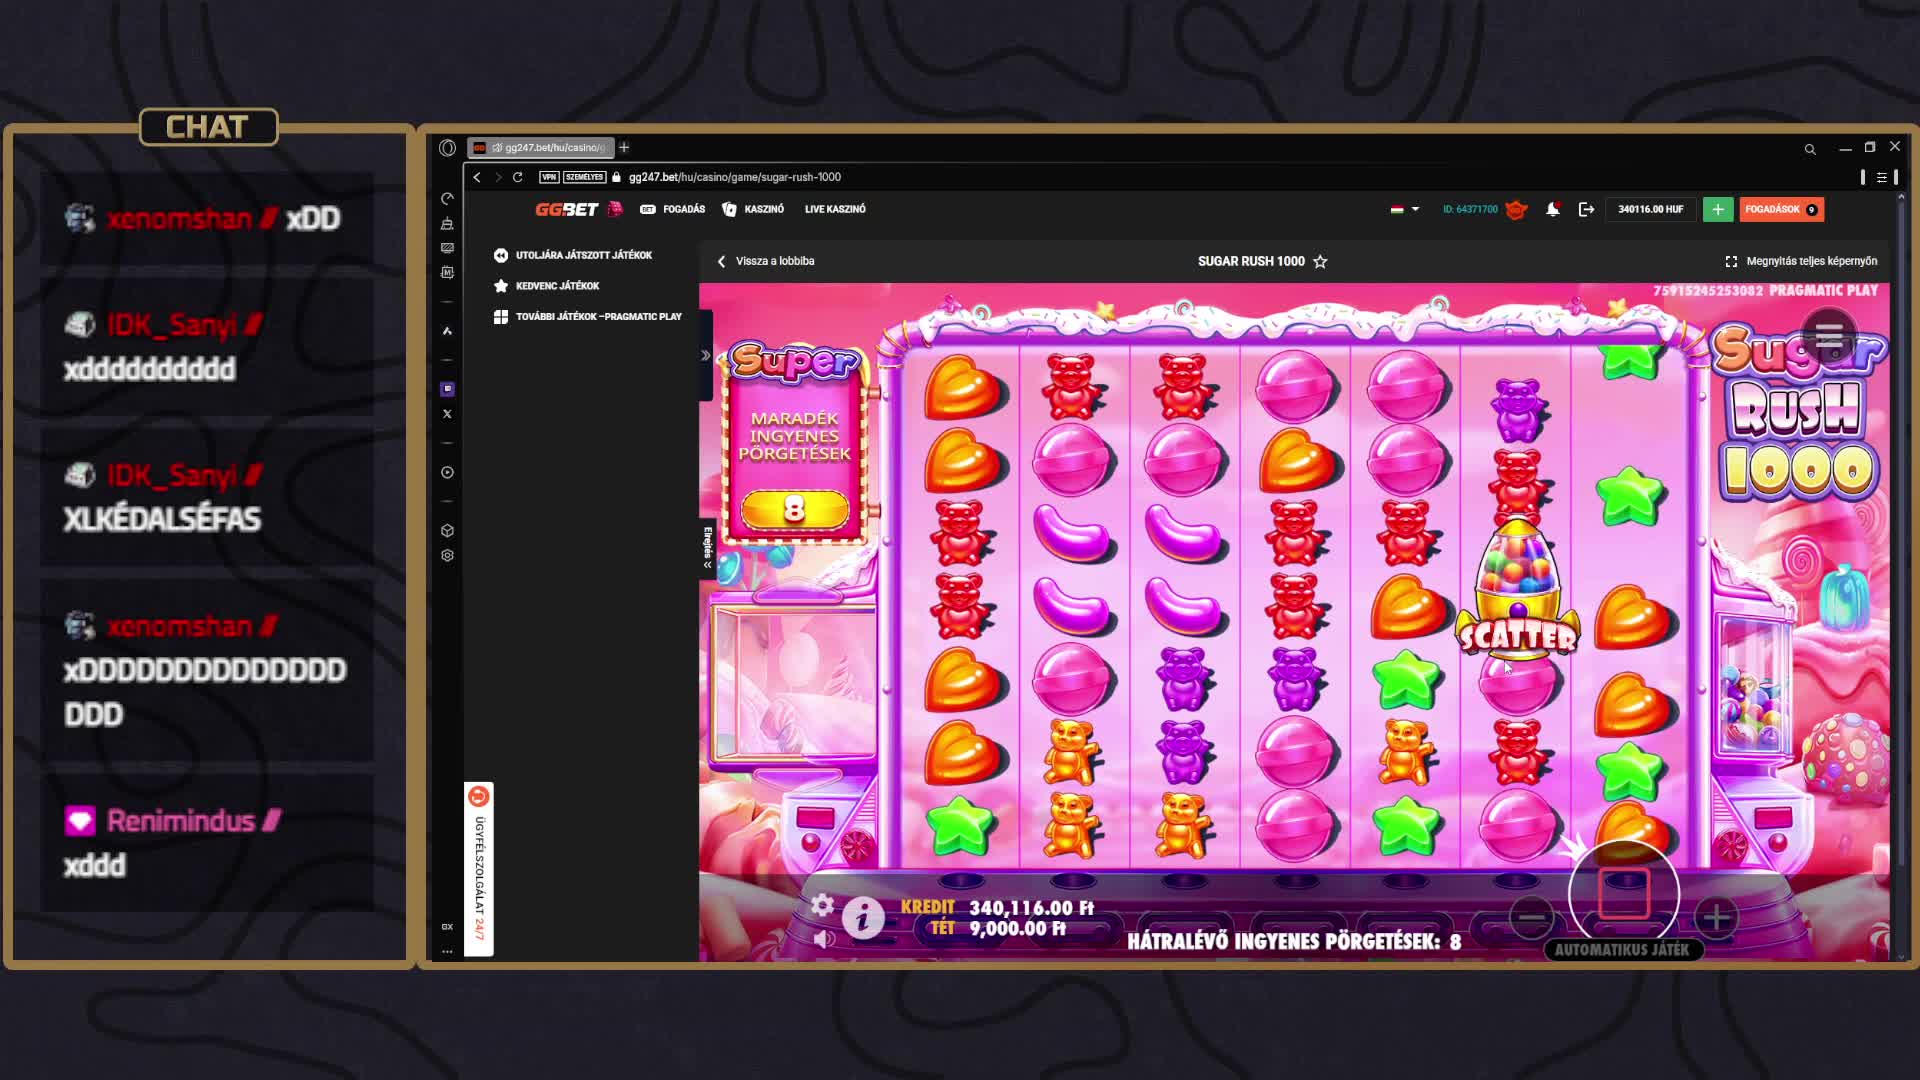Viewport: 1920px width, 1080px height.
Task: Click the logout arrow icon
Action: [1586, 209]
